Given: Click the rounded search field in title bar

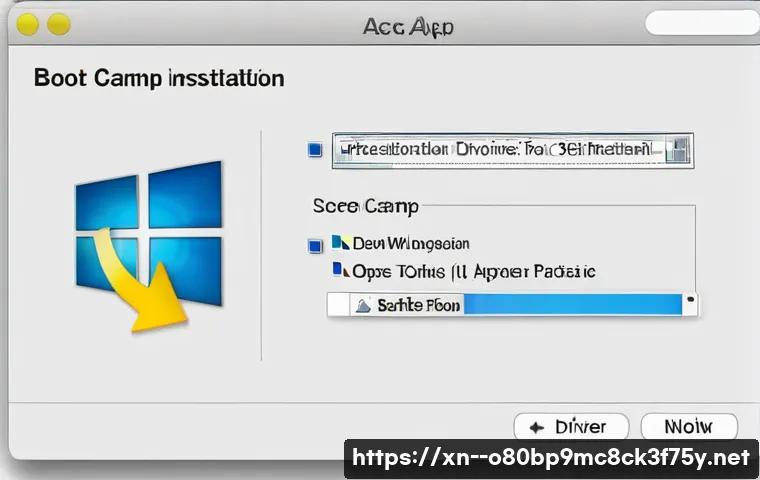Looking at the screenshot, I should (x=700, y=23).
